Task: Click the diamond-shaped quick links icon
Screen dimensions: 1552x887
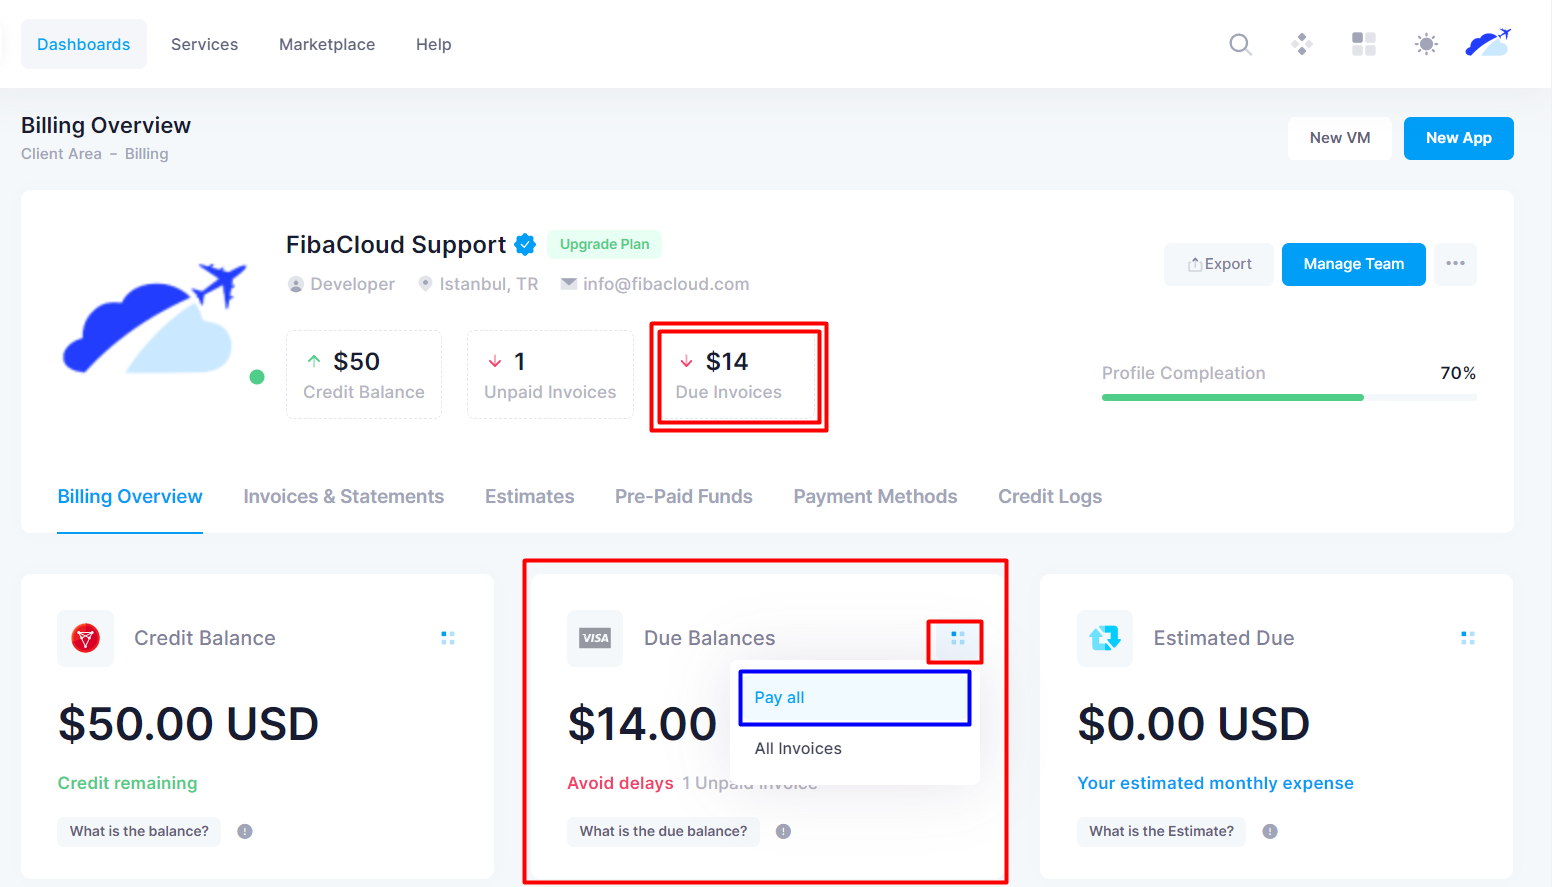Action: [x=1301, y=44]
